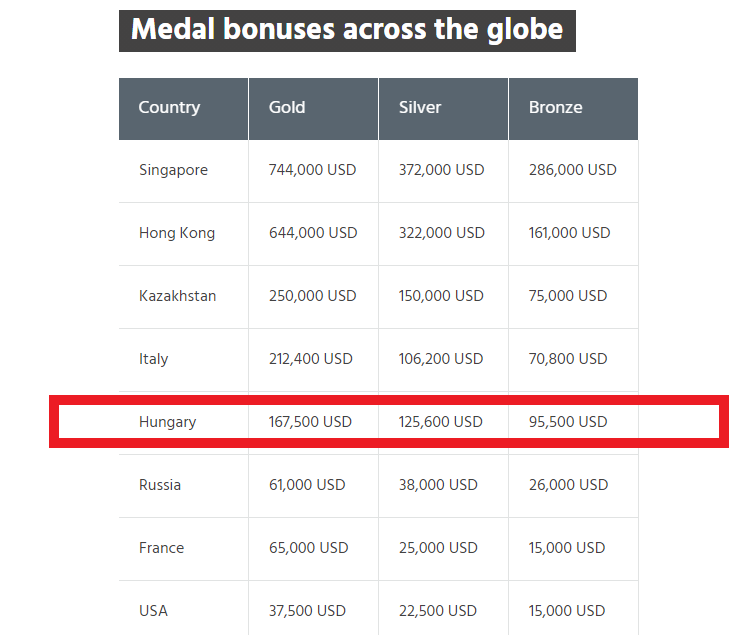Click Russia's 61,000 USD gold cell
Image resolution: width=750 pixels, height=635 pixels.
(x=313, y=486)
